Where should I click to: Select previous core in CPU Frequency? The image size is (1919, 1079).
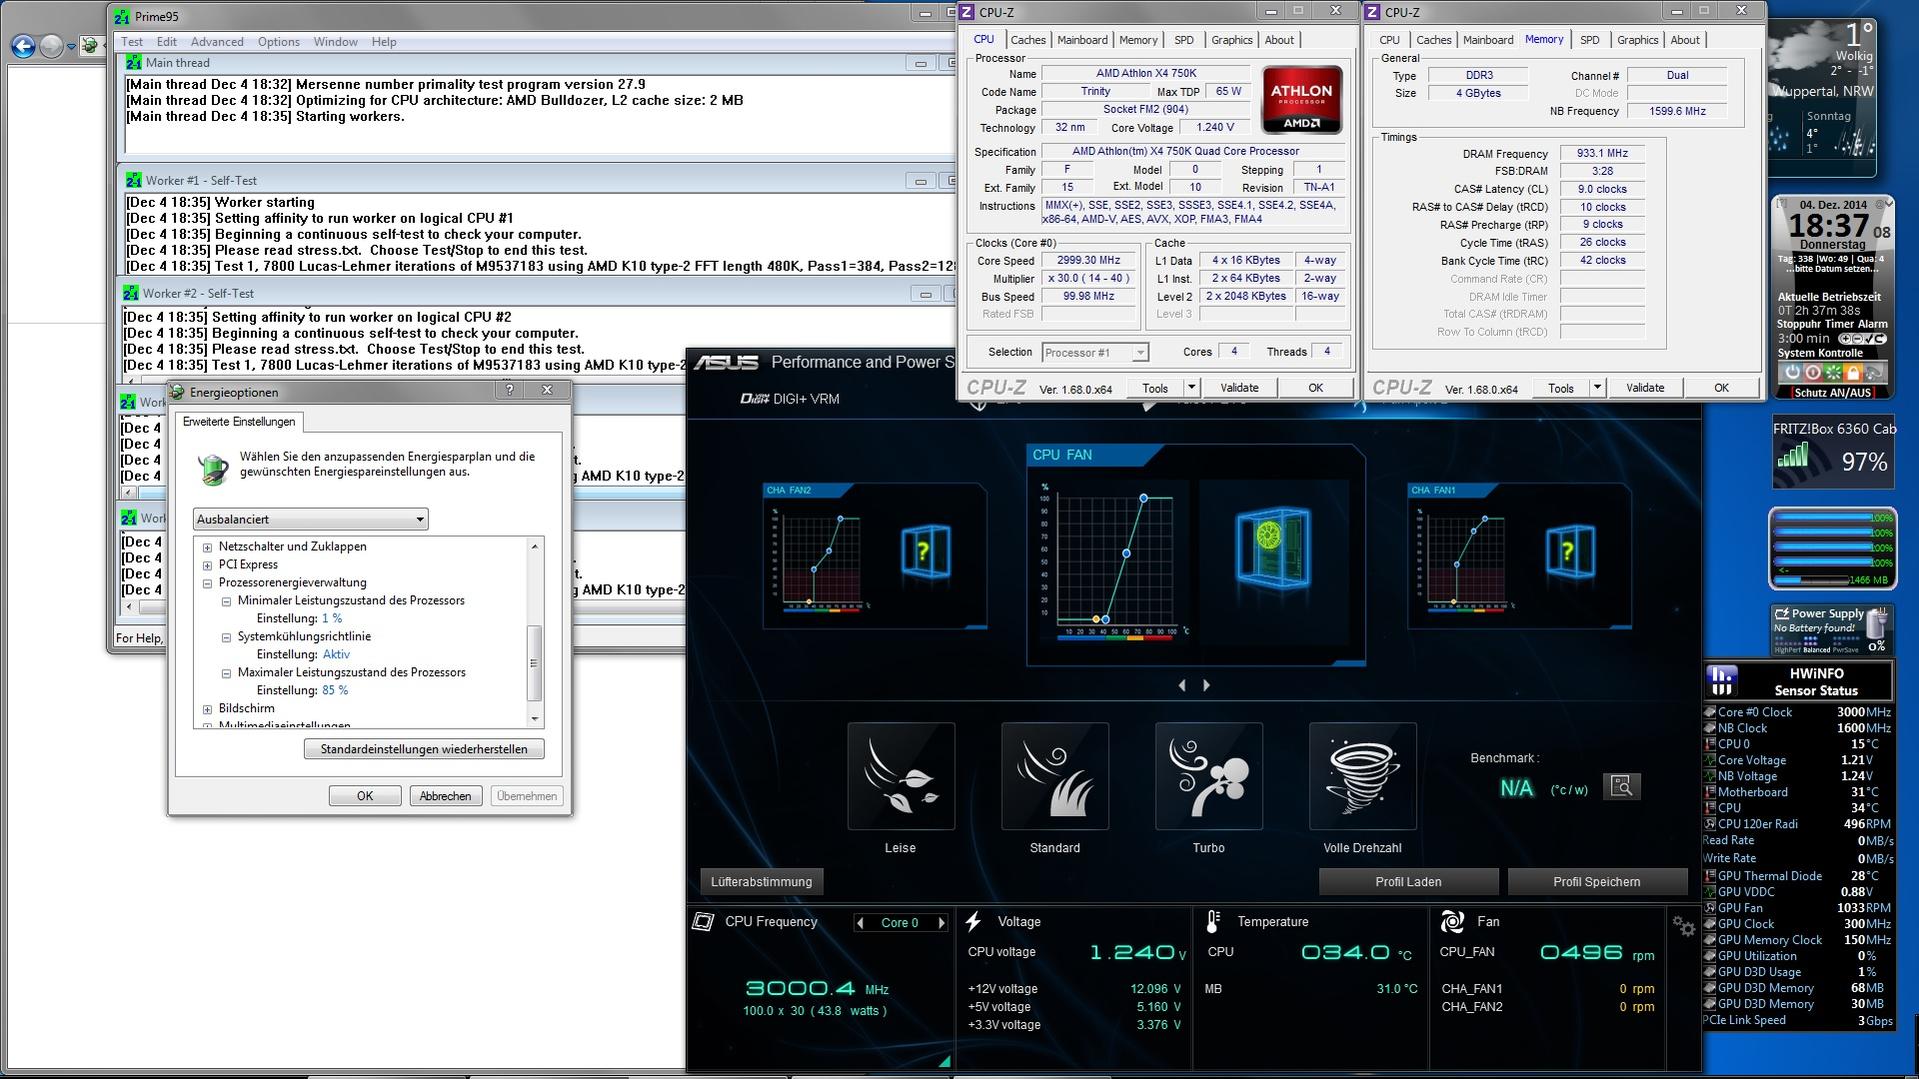click(860, 923)
